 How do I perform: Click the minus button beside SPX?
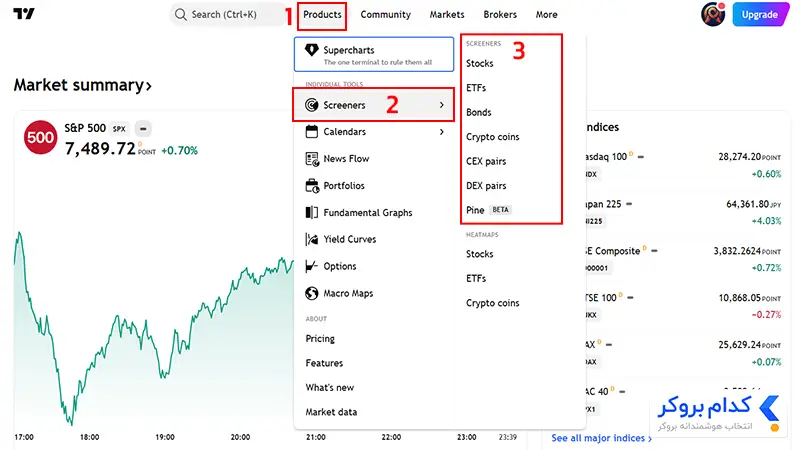[143, 129]
